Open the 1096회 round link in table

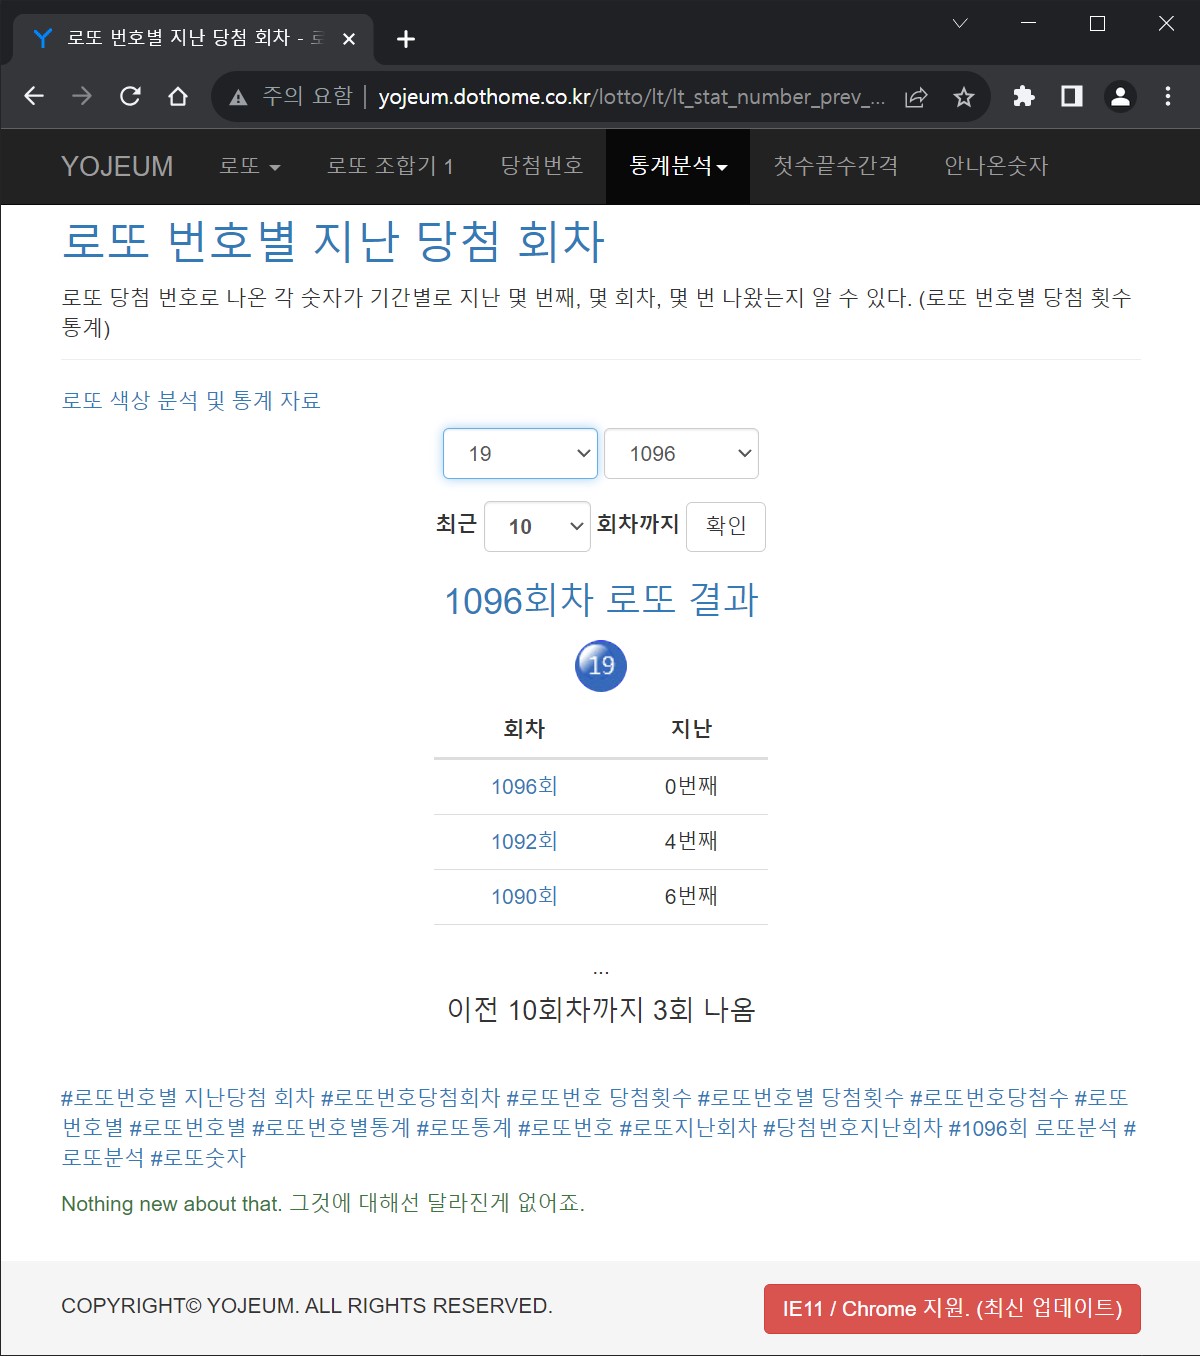coord(524,787)
